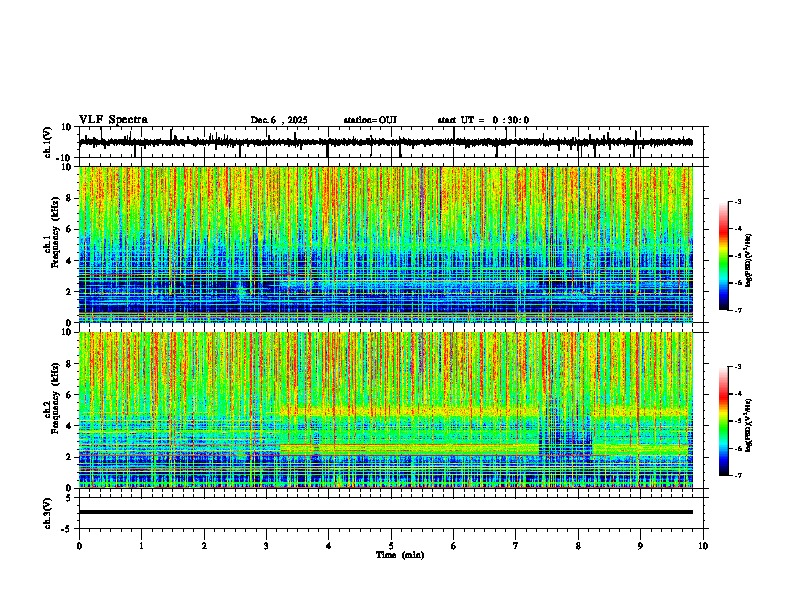Click time axis tick label '2'
Viewport: 792px width, 612px height.
pos(204,546)
